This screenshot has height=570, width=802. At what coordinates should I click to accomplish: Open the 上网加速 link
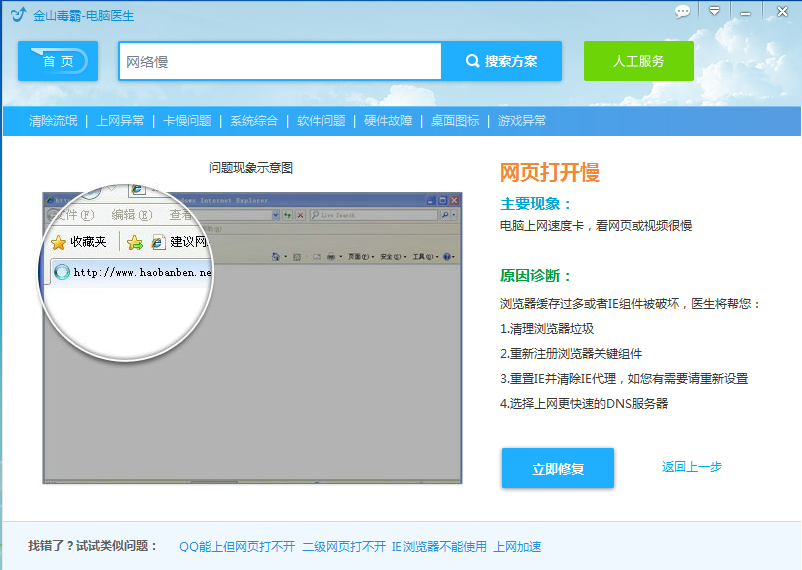click(517, 546)
